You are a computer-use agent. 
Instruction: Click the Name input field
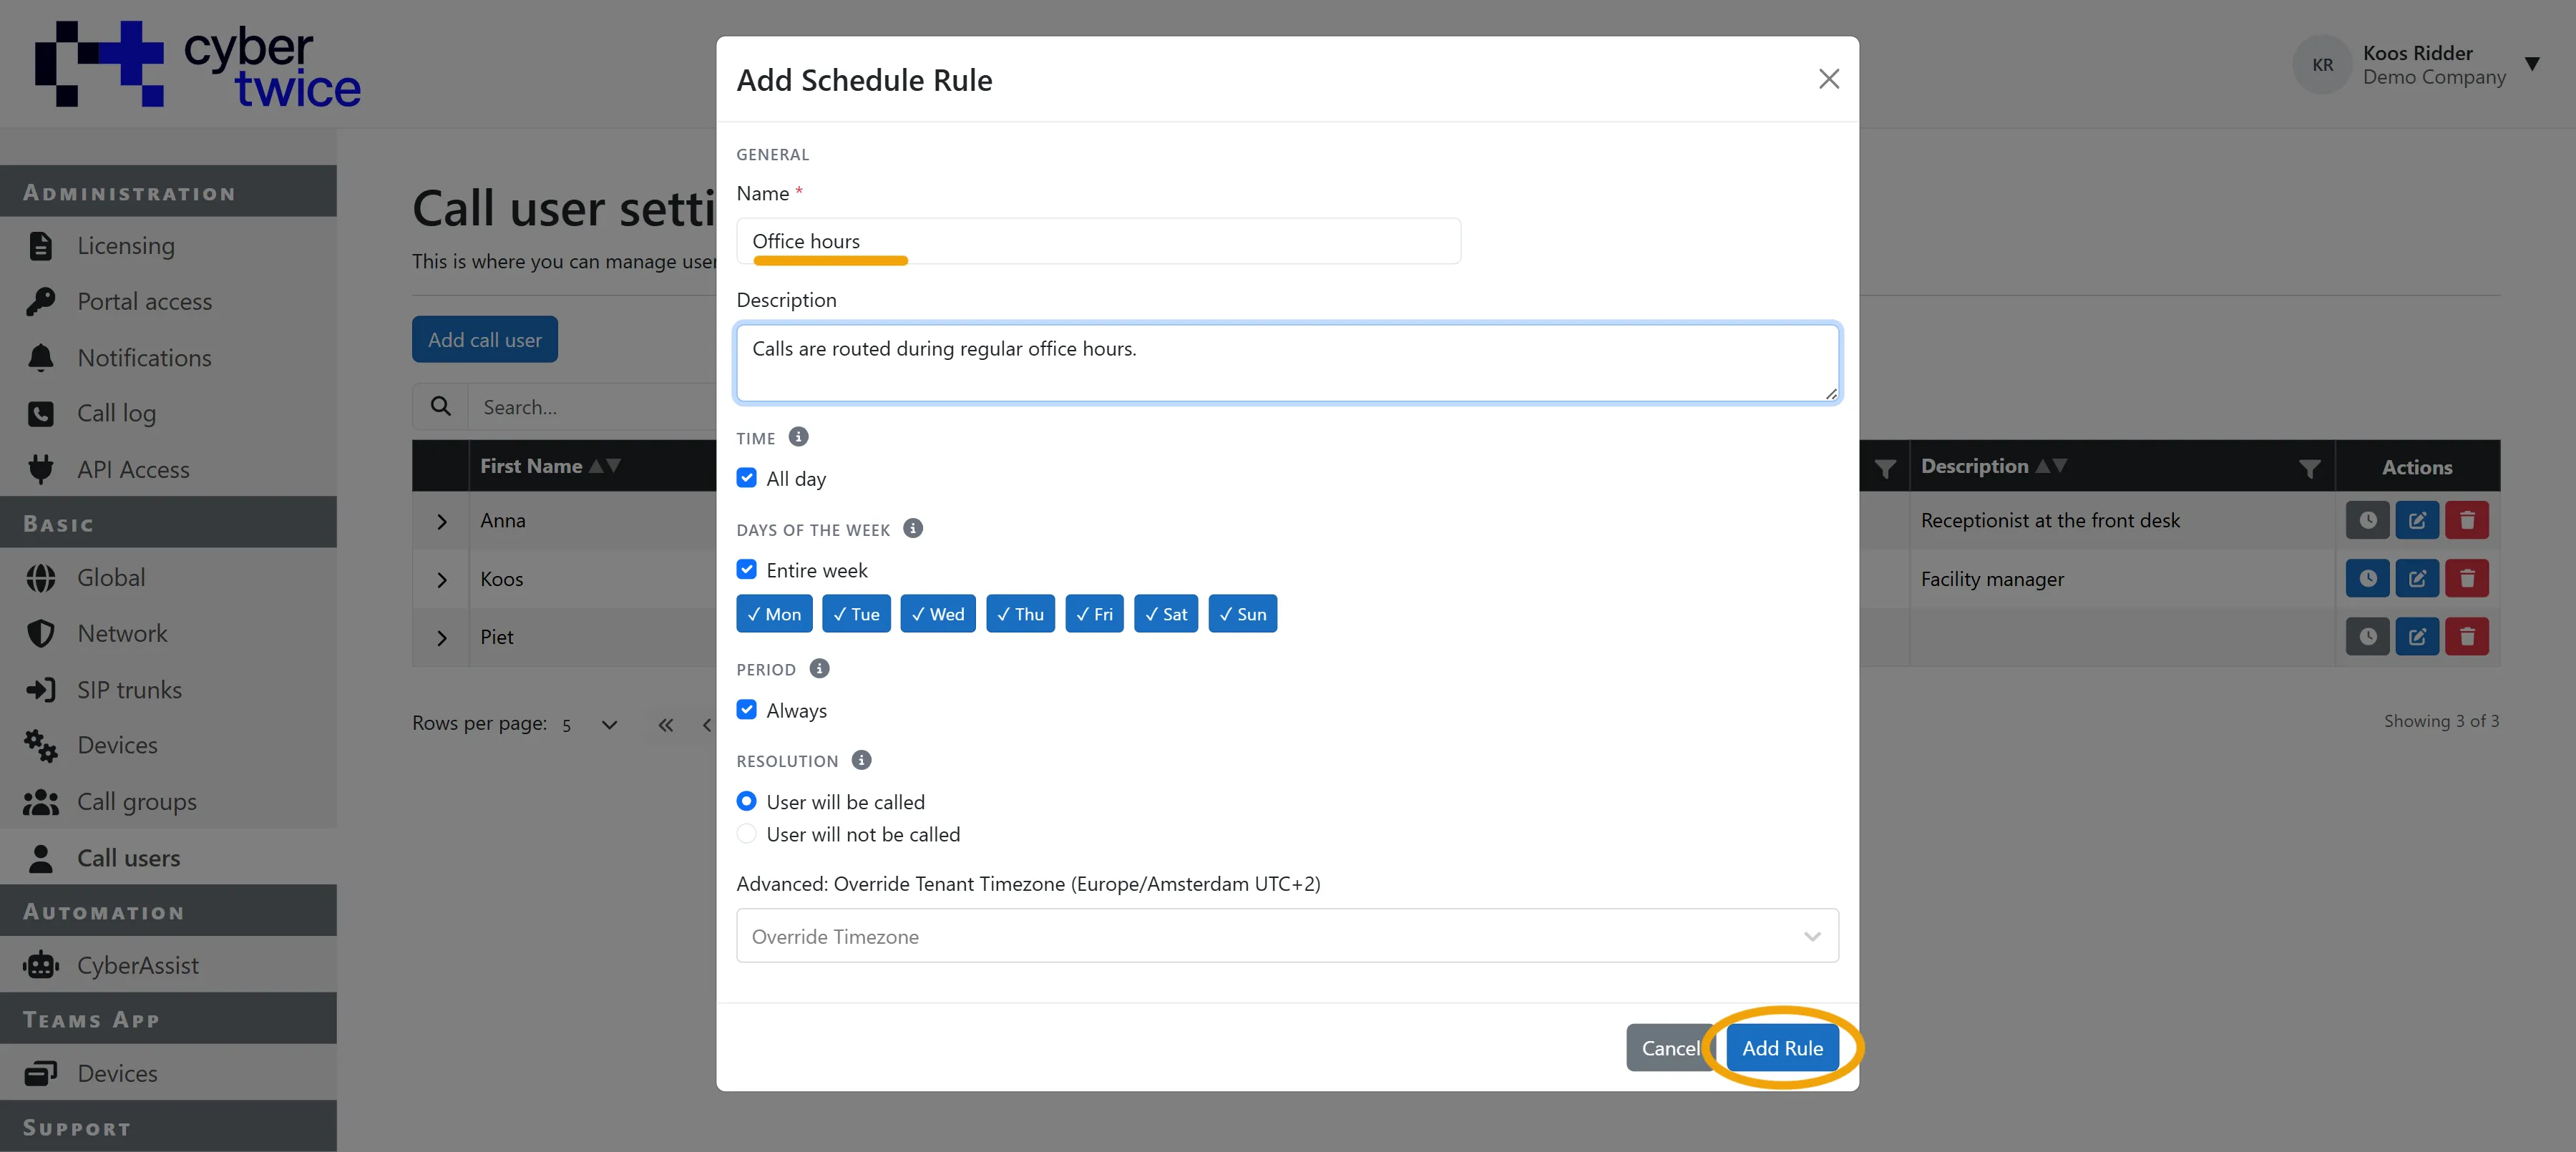click(1098, 241)
